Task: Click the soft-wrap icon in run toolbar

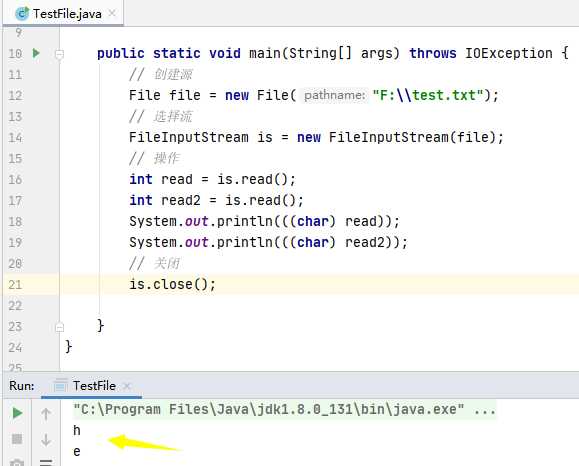Action: (x=46, y=462)
